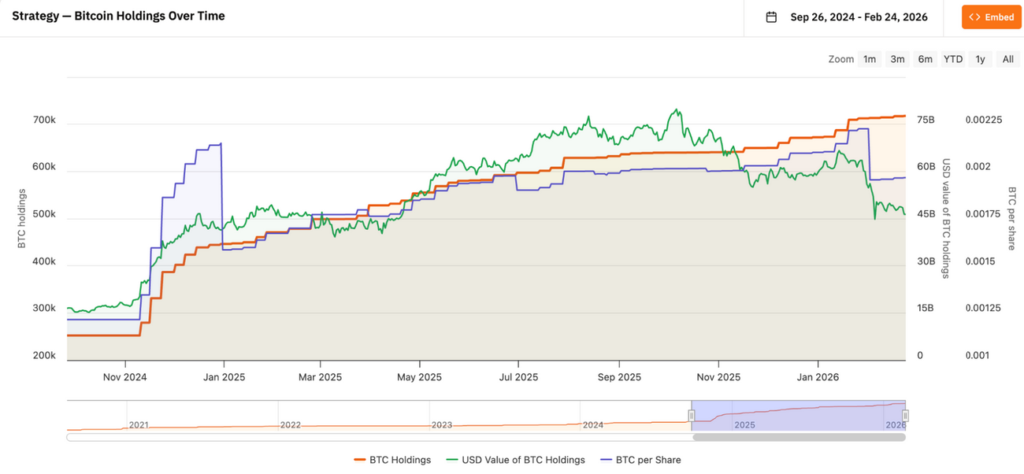1024x474 pixels.
Task: Switch zoom to 6m
Action: (925, 59)
